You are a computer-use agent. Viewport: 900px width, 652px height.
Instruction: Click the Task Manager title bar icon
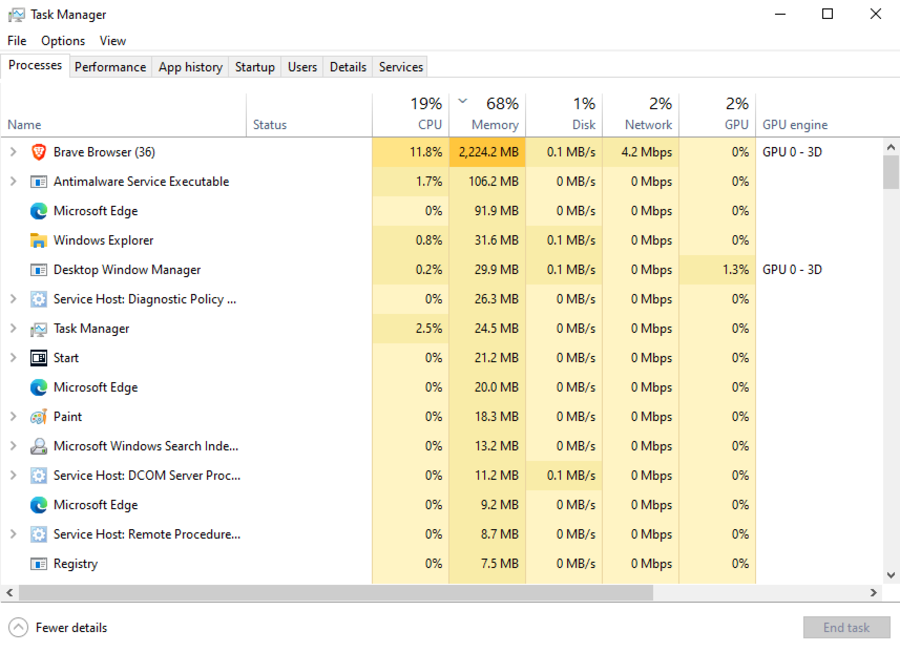[x=17, y=14]
